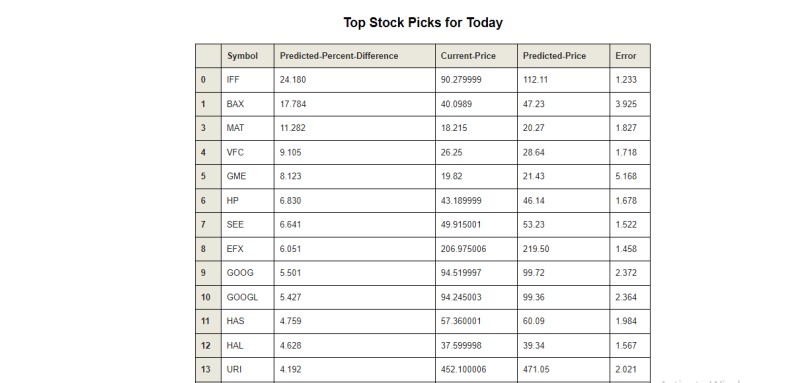Click the Symbol column header

[x=247, y=56]
